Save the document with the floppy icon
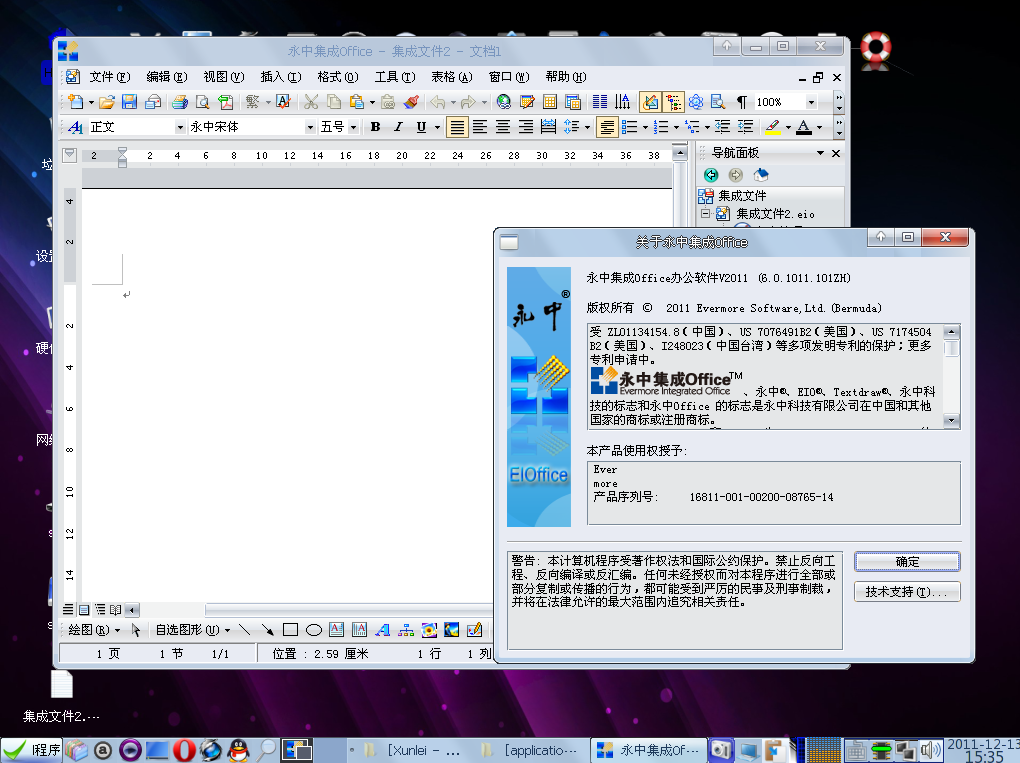 pyautogui.click(x=129, y=102)
